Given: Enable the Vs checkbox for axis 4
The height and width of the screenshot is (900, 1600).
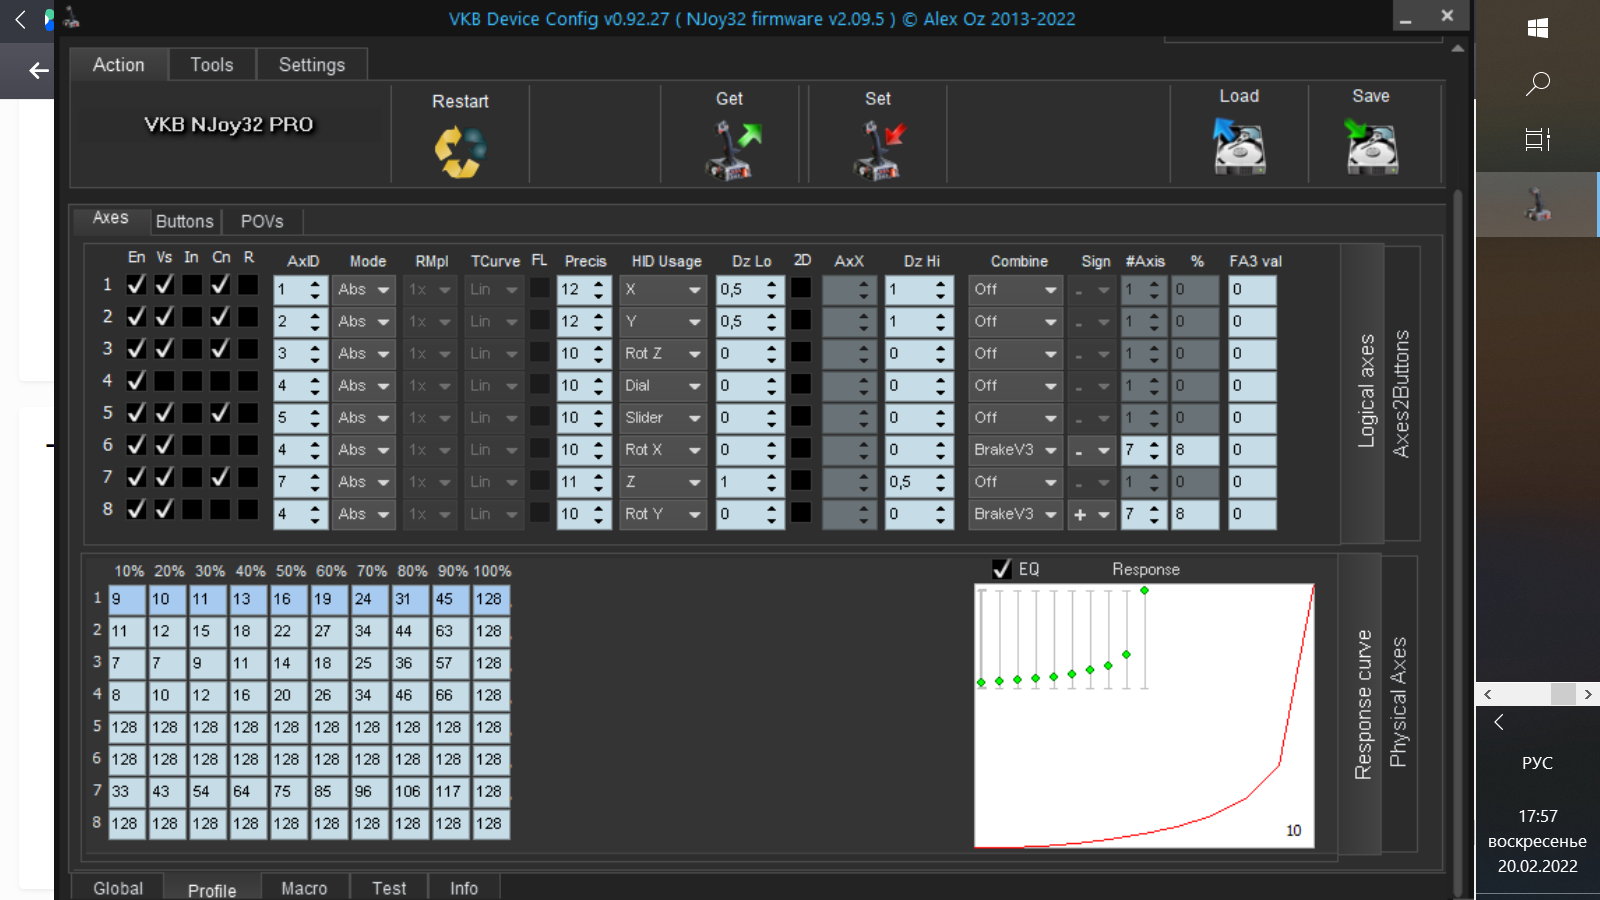Looking at the screenshot, I should [164, 381].
